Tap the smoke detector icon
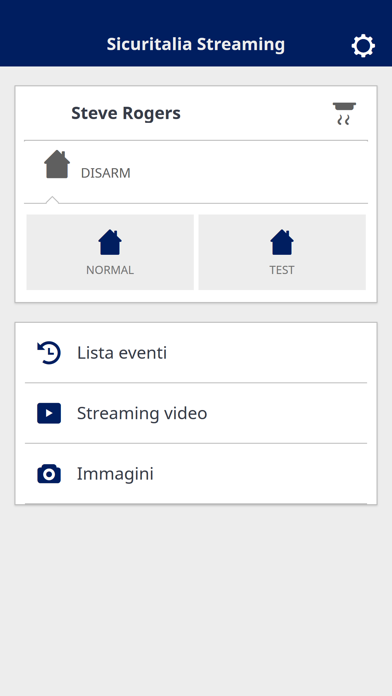Viewport: 392px width, 696px height. pos(344,114)
